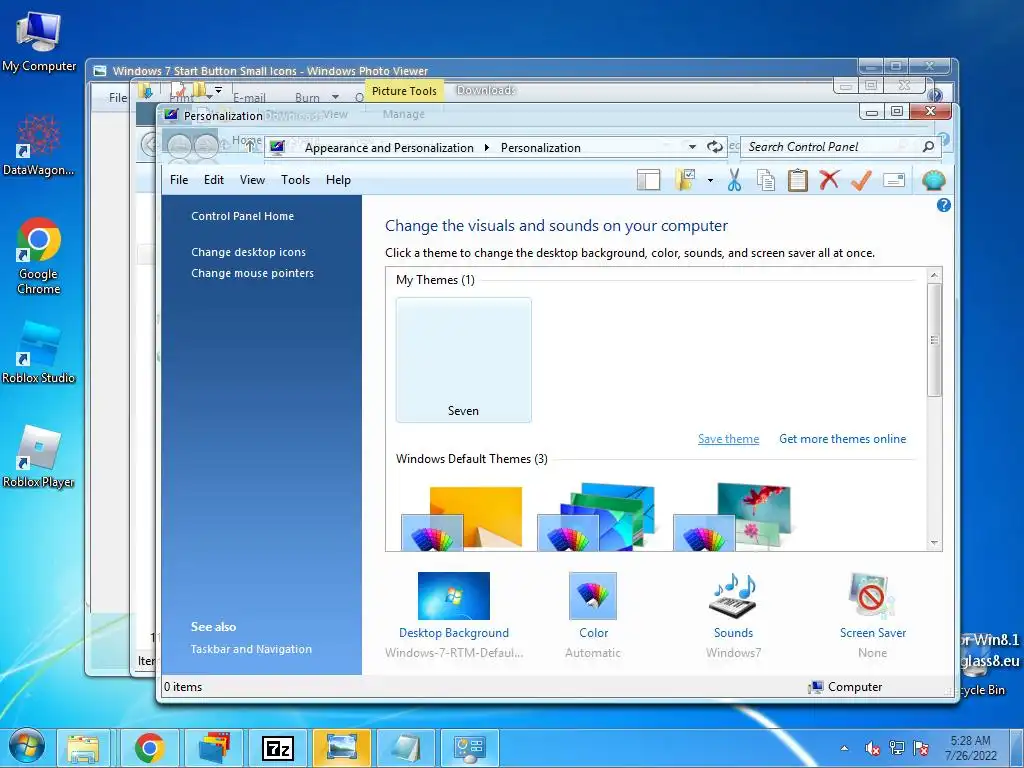Click File menu in Photo Viewer window

tap(118, 98)
